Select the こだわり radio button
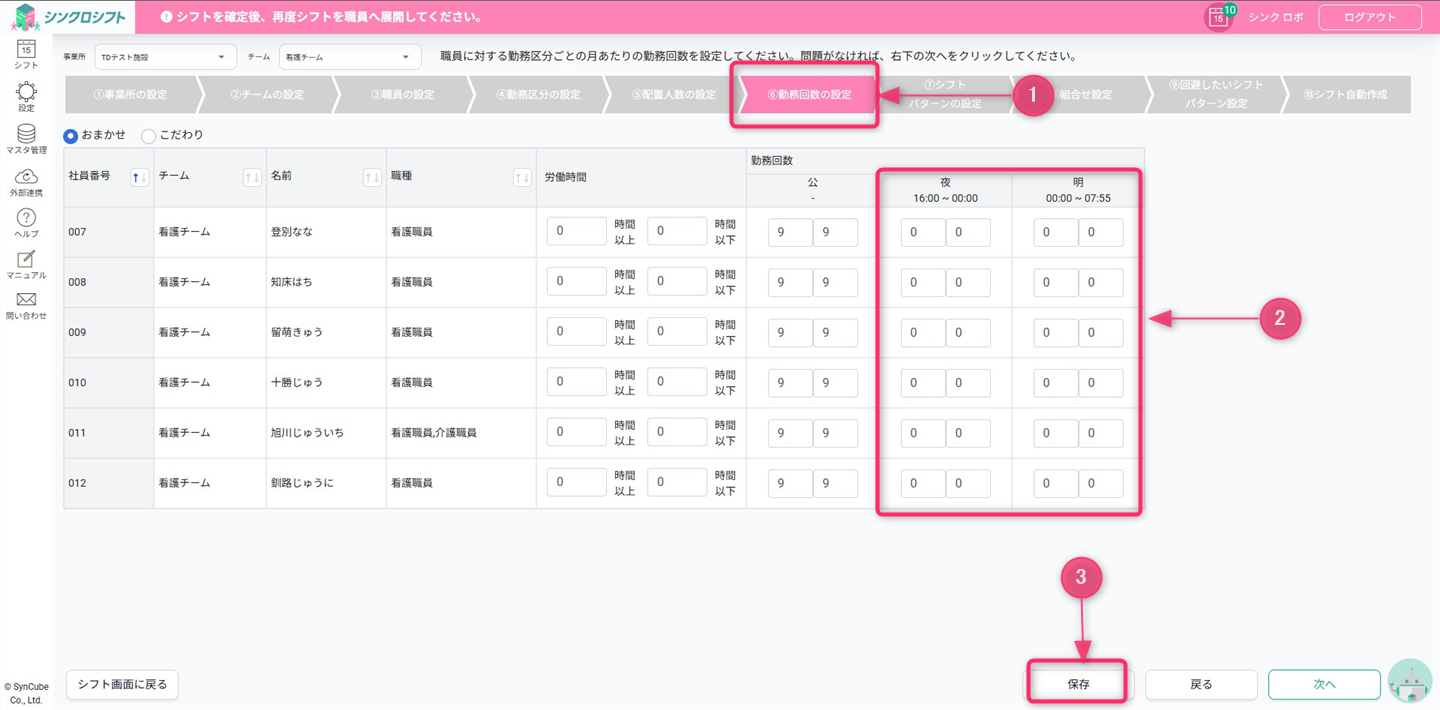The height and width of the screenshot is (710, 1440). (x=149, y=136)
